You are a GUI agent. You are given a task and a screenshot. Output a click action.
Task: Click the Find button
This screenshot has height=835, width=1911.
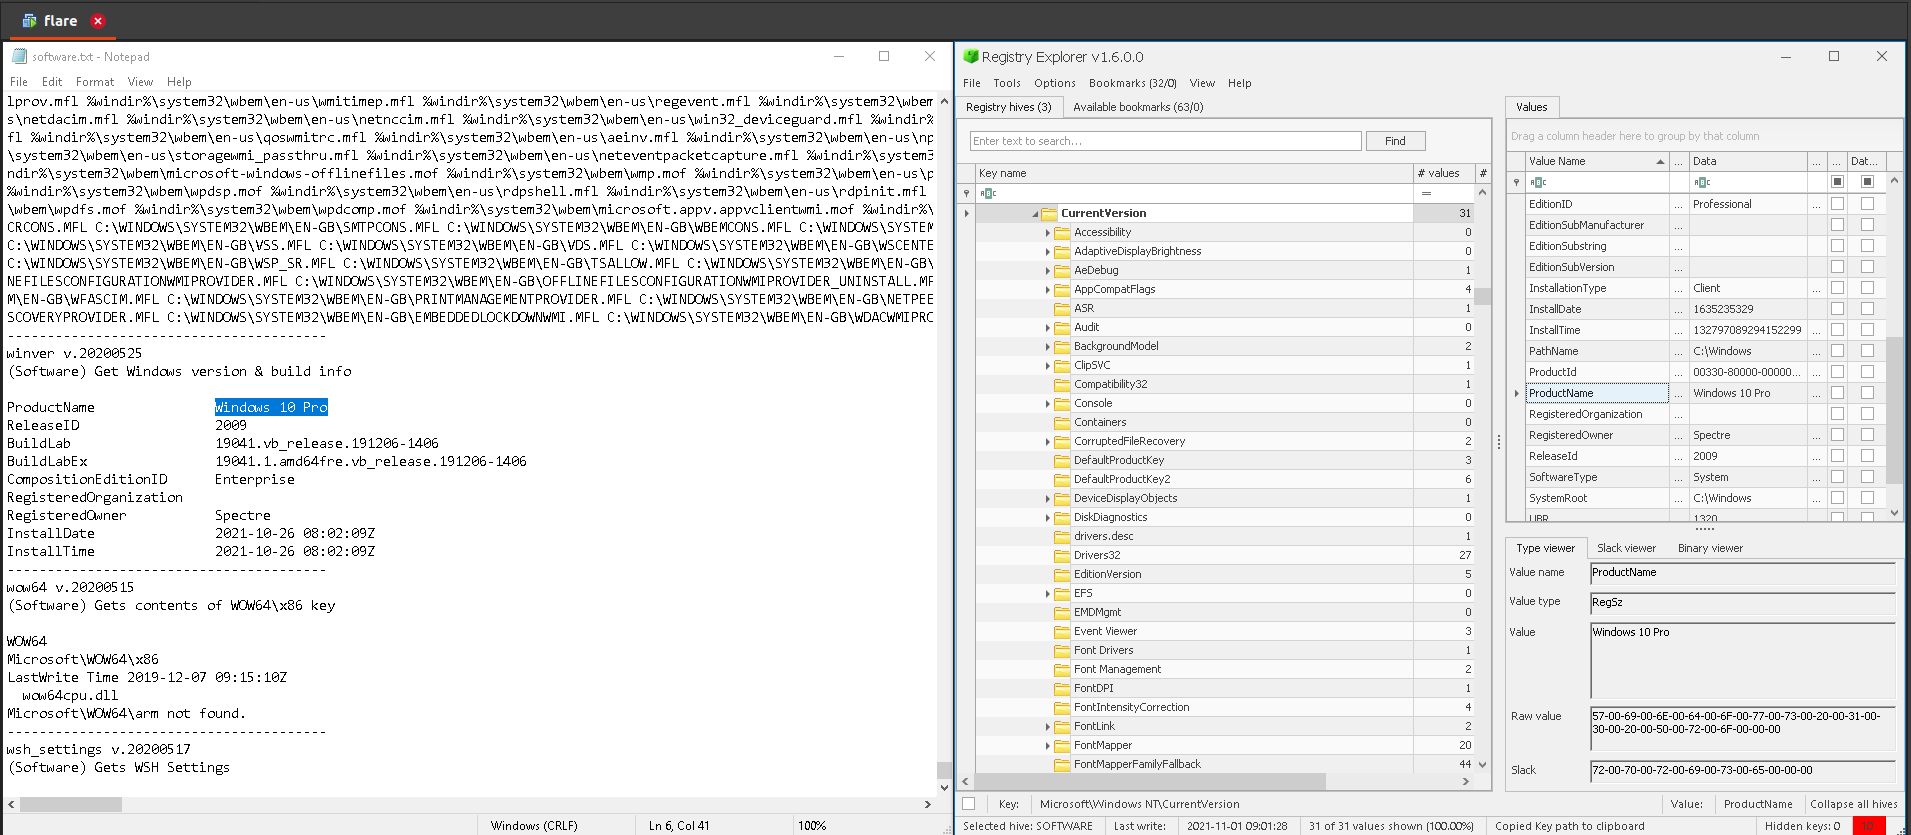[x=1395, y=141]
